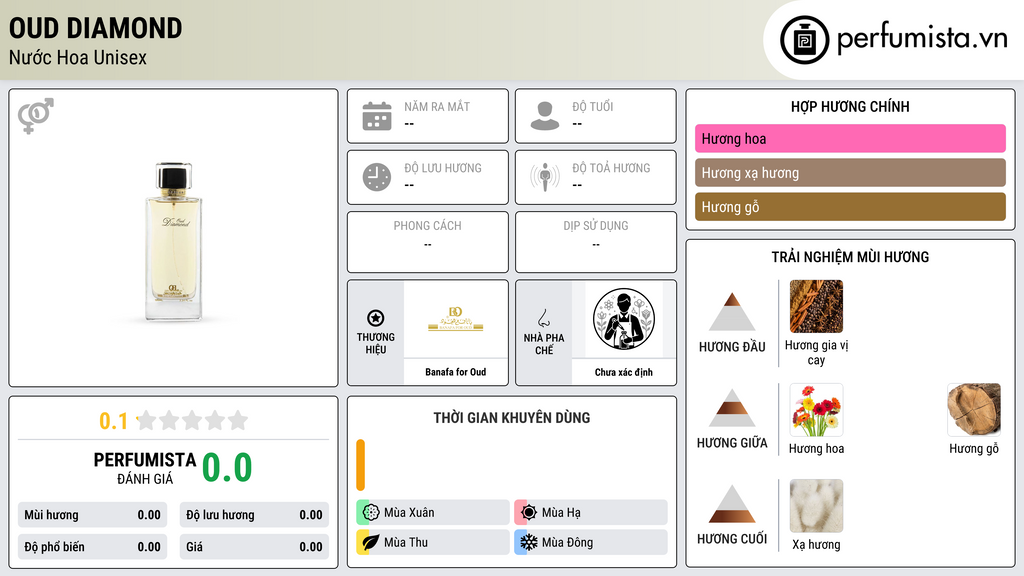Viewport: 1024px width, 576px height.
Task: Click the sillage icon beside Độ toả hương
Action: tap(545, 177)
